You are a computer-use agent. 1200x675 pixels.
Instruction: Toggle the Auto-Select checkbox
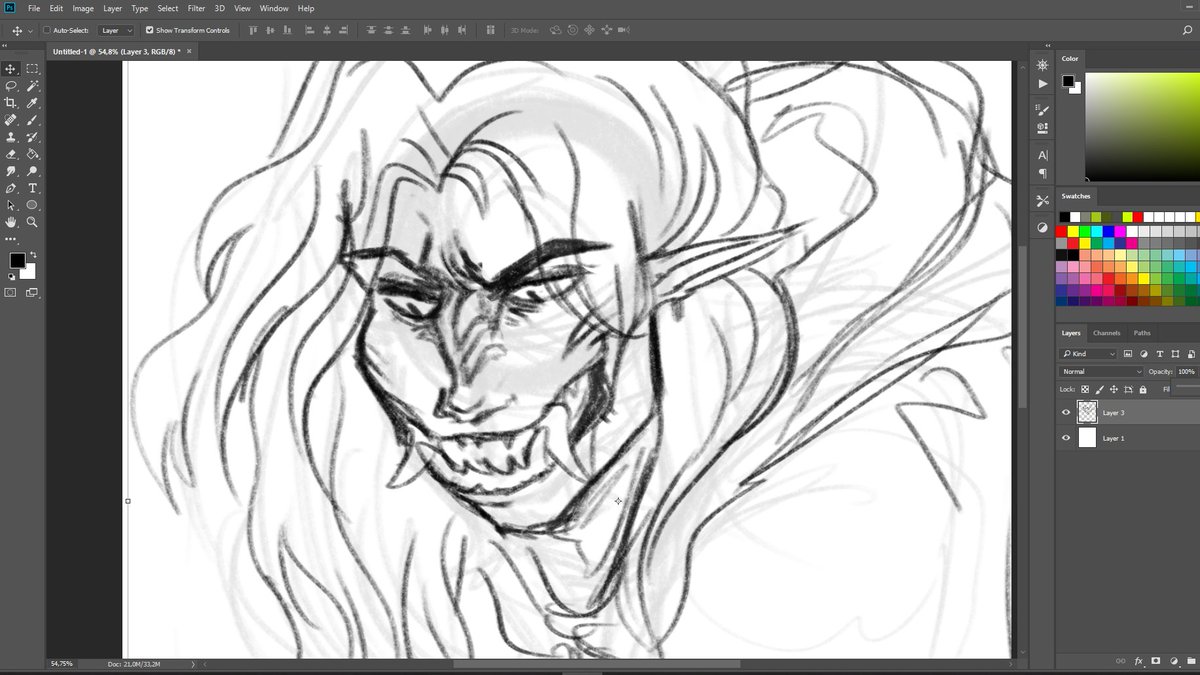point(46,30)
